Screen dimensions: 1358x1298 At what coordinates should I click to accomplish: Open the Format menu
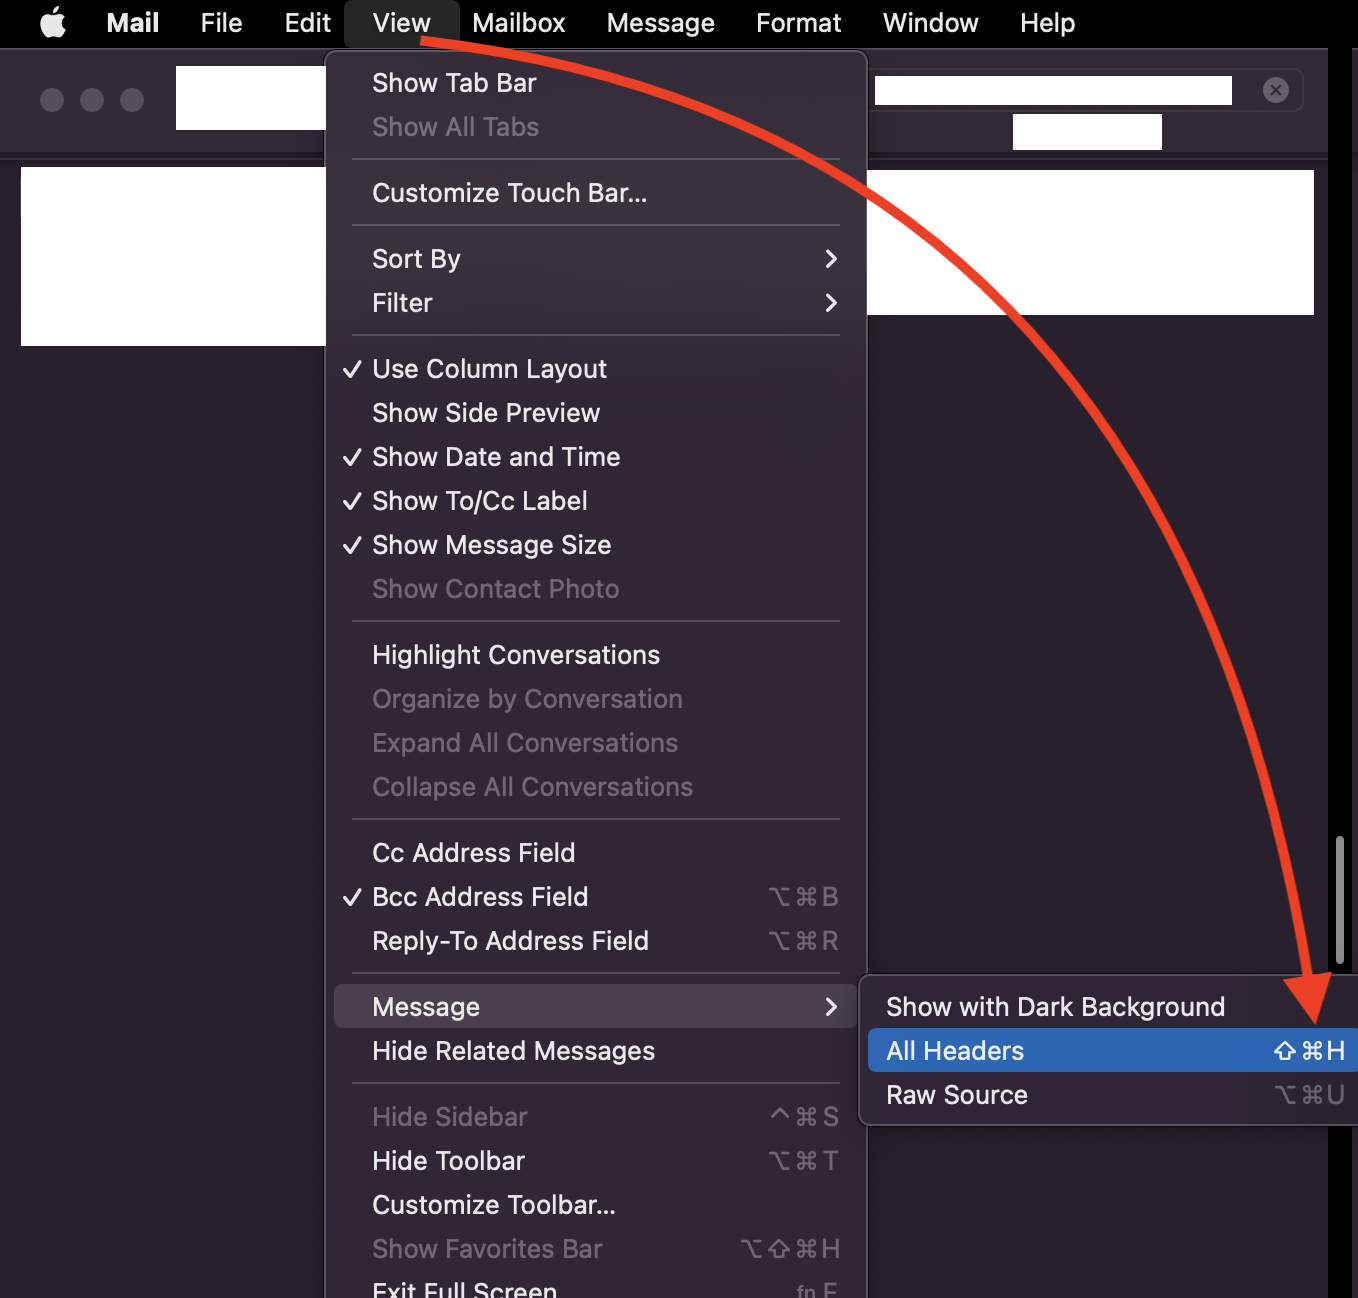coord(798,23)
